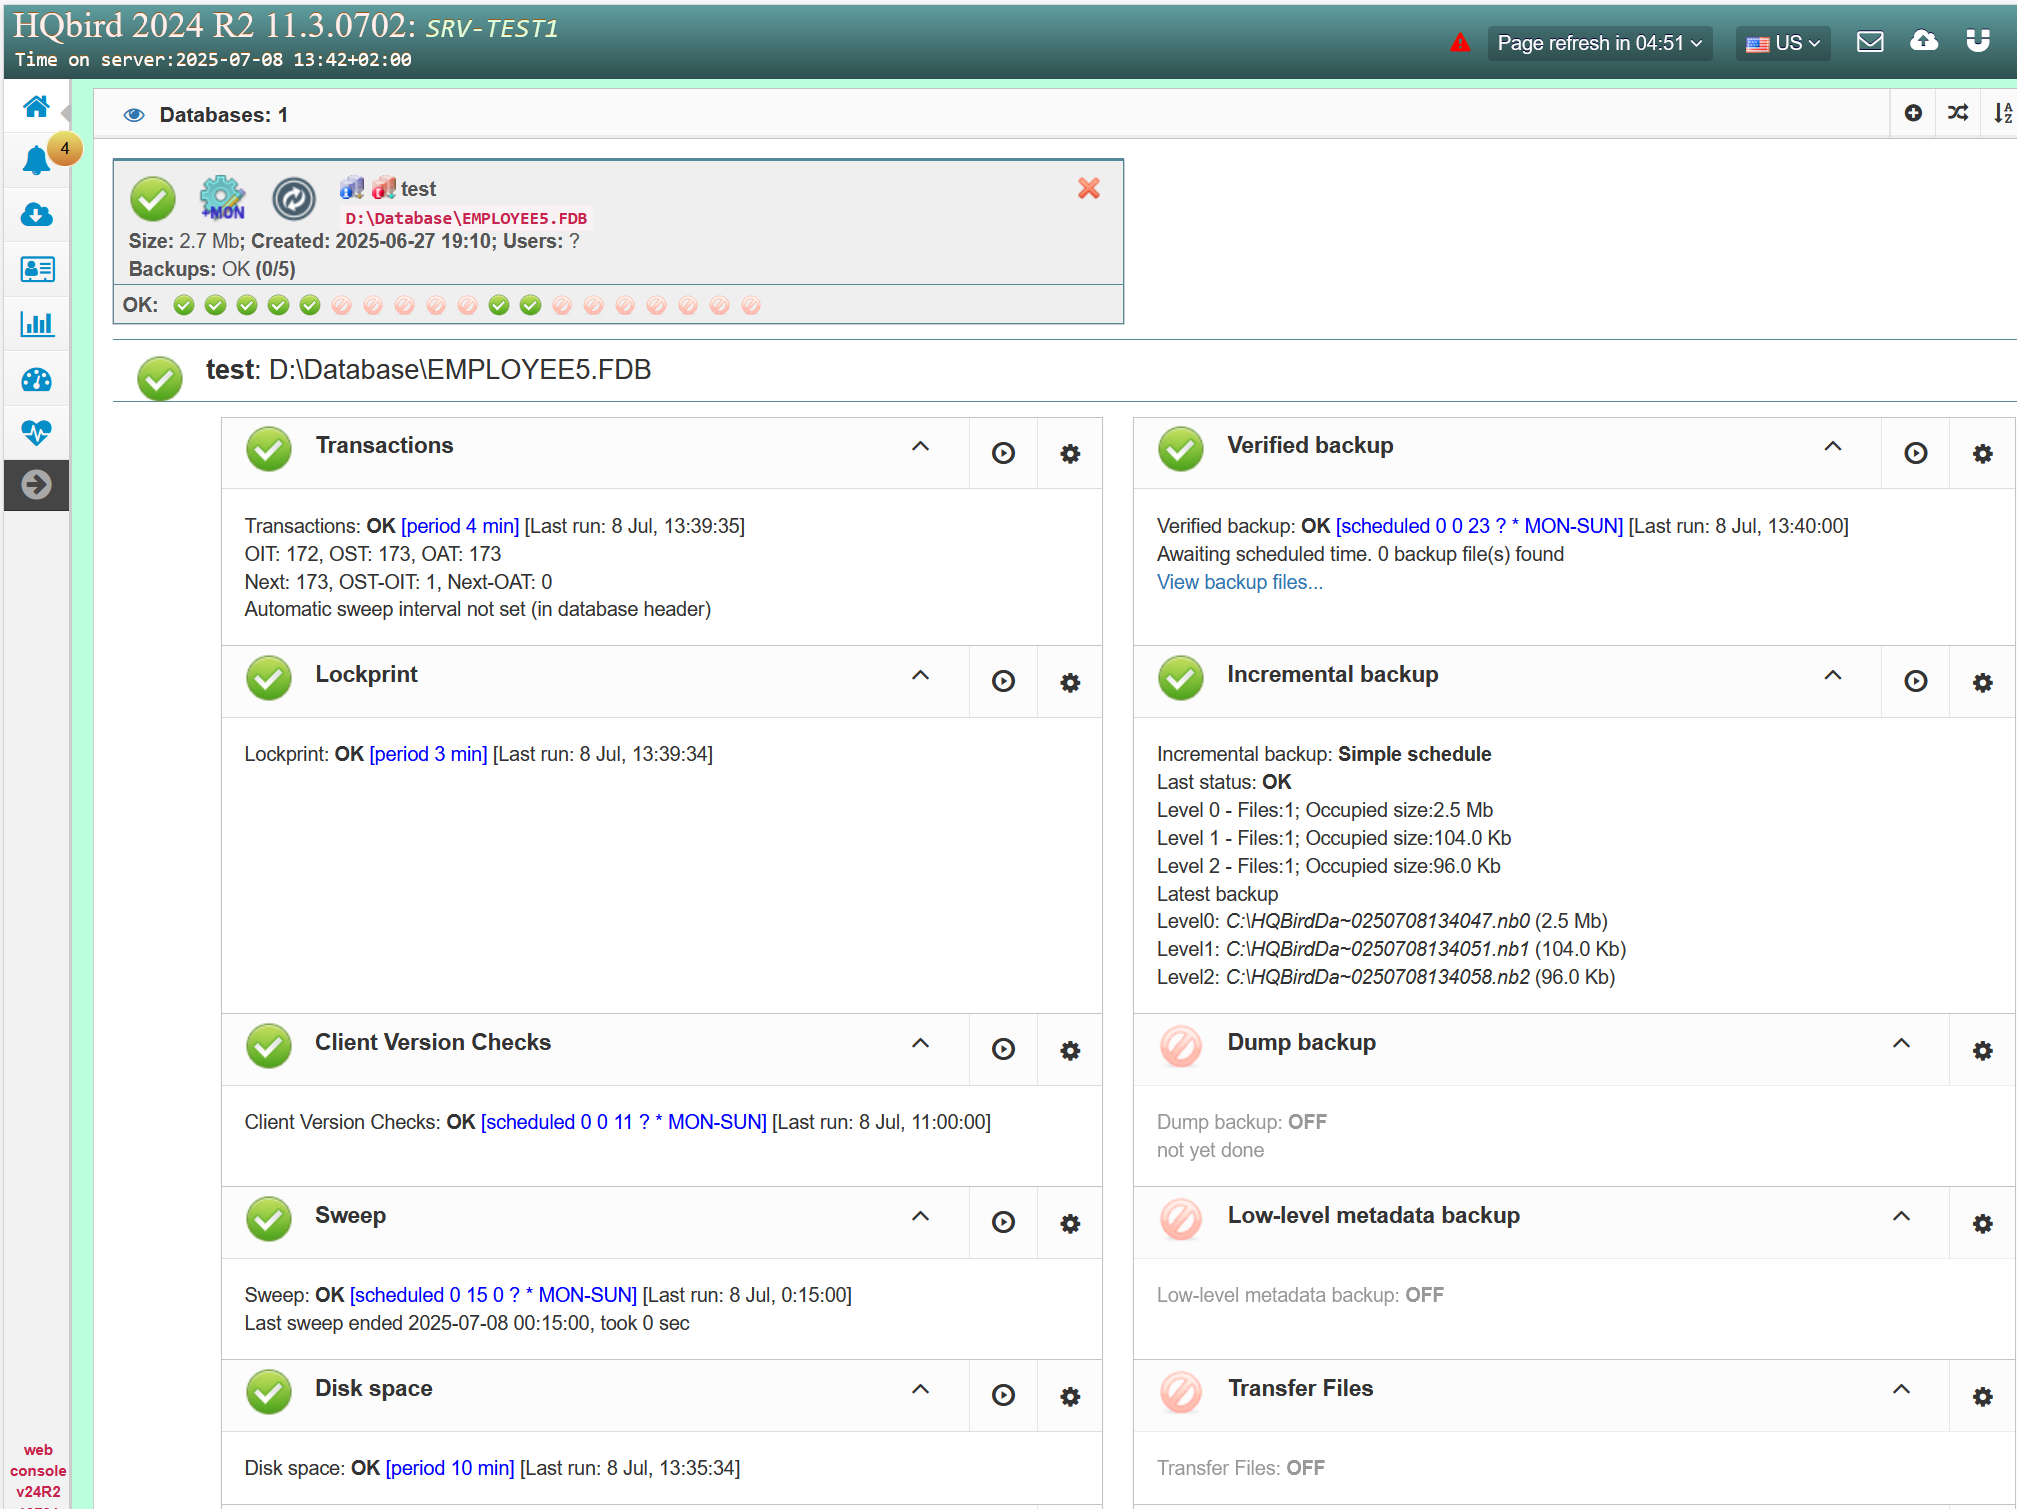This screenshot has height=1509, width=2017.
Task: Click the envelope email alerts icon
Action: [1869, 42]
